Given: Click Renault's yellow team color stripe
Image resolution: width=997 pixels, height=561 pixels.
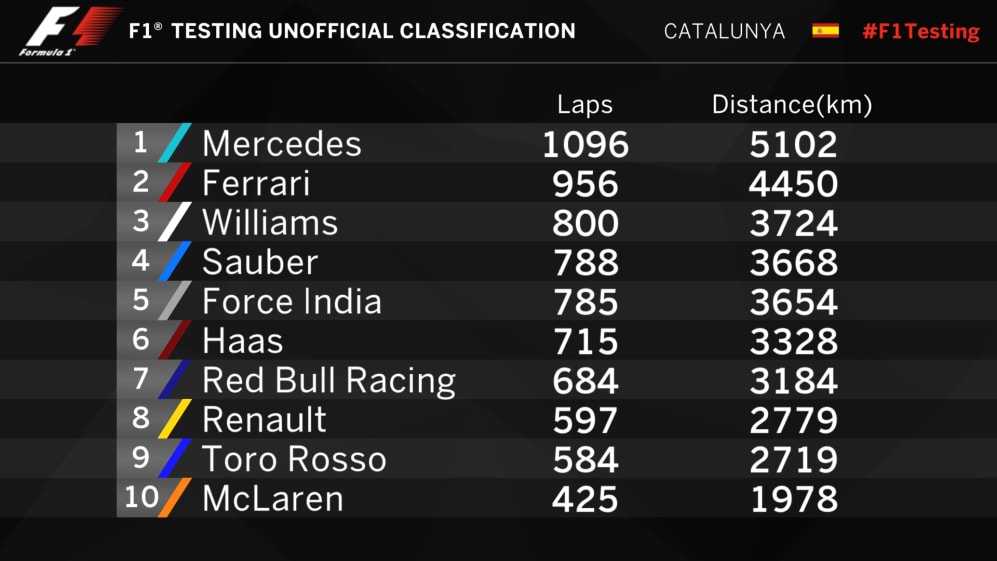Looking at the screenshot, I should tap(174, 419).
